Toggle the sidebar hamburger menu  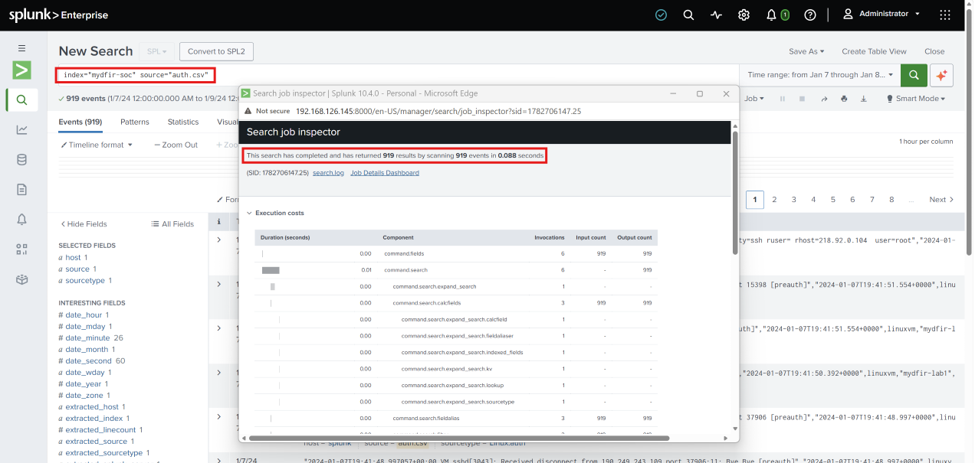pyautogui.click(x=22, y=48)
